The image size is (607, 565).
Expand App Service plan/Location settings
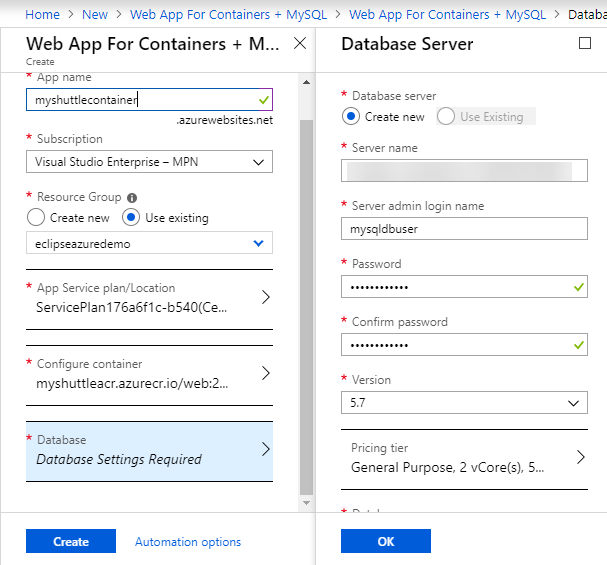point(149,298)
